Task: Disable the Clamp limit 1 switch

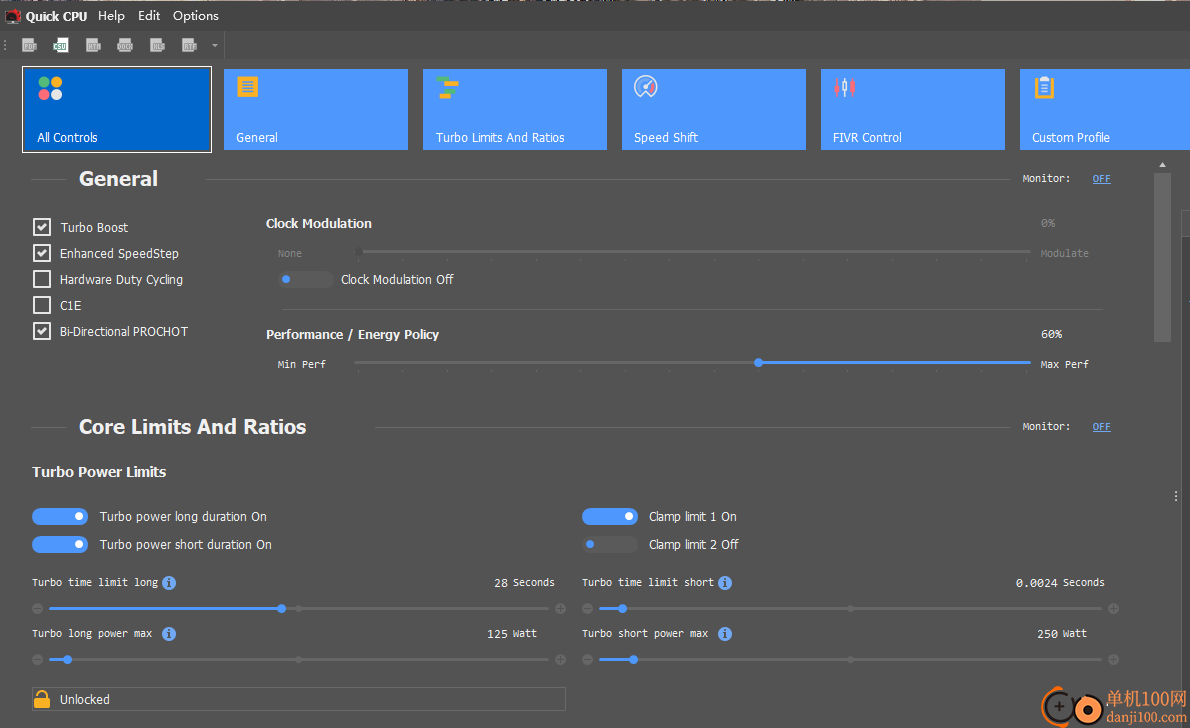Action: click(610, 516)
